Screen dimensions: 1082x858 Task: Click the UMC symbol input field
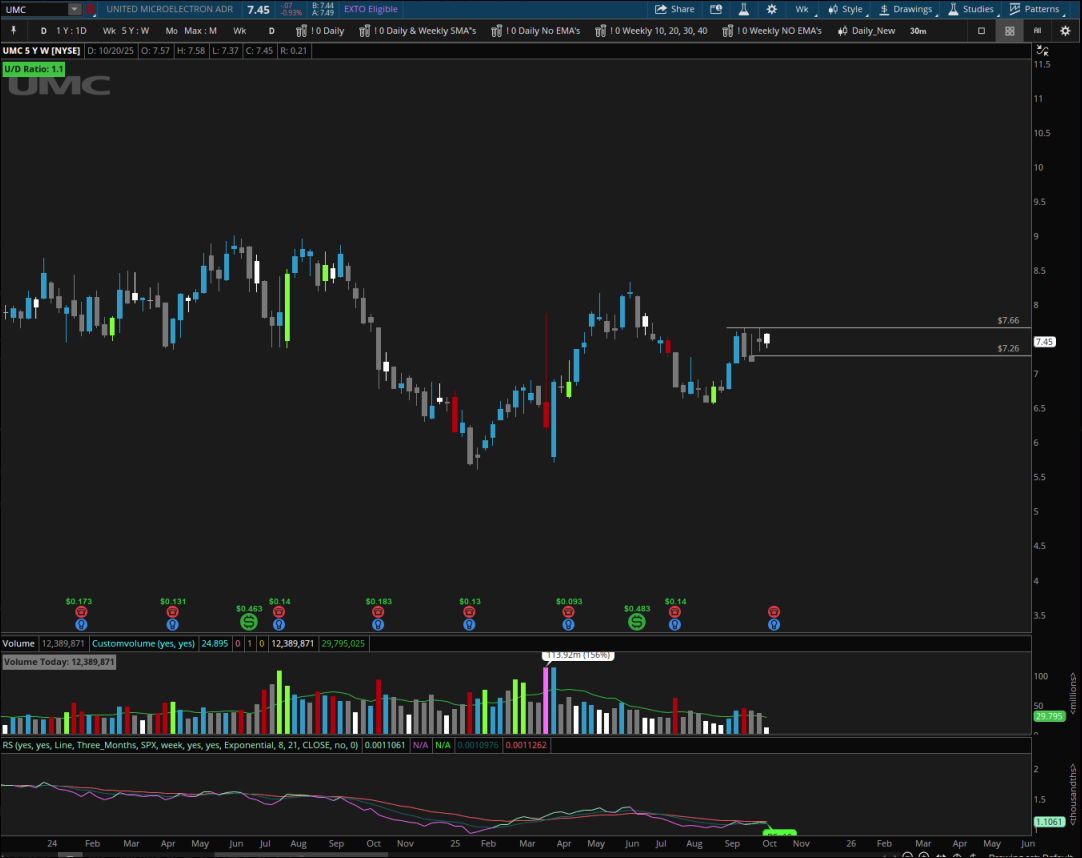click(x=35, y=10)
